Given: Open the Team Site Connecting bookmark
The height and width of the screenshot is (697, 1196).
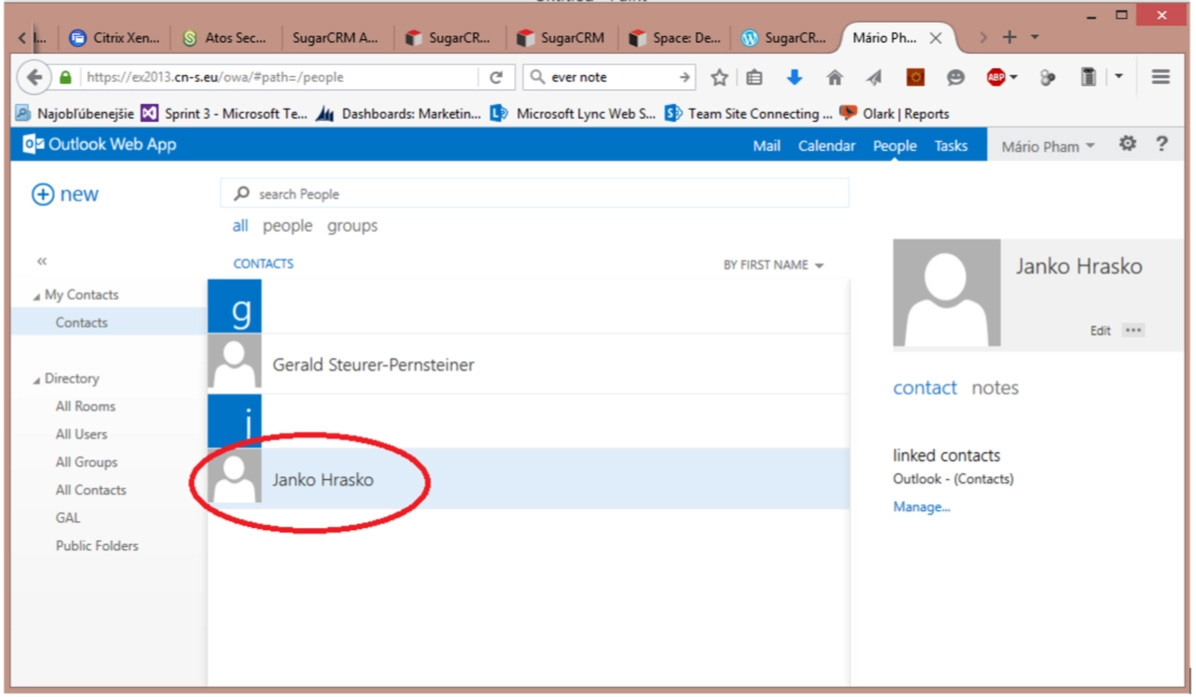Looking at the screenshot, I should (748, 114).
